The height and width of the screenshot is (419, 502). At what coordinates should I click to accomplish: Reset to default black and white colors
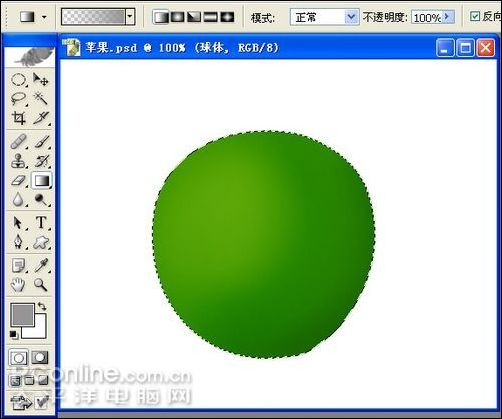pyautogui.click(x=13, y=334)
